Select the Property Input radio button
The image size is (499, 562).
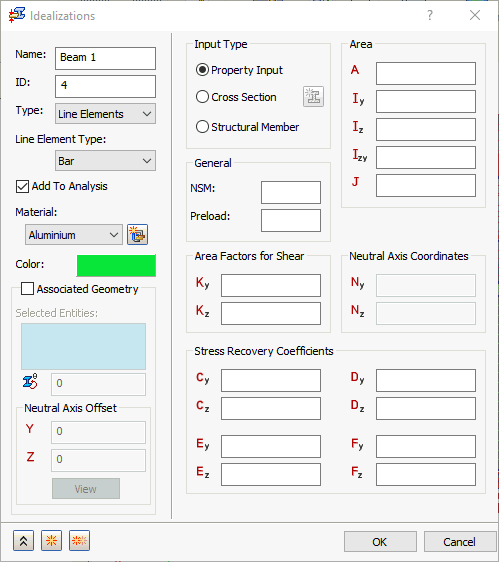(202, 70)
